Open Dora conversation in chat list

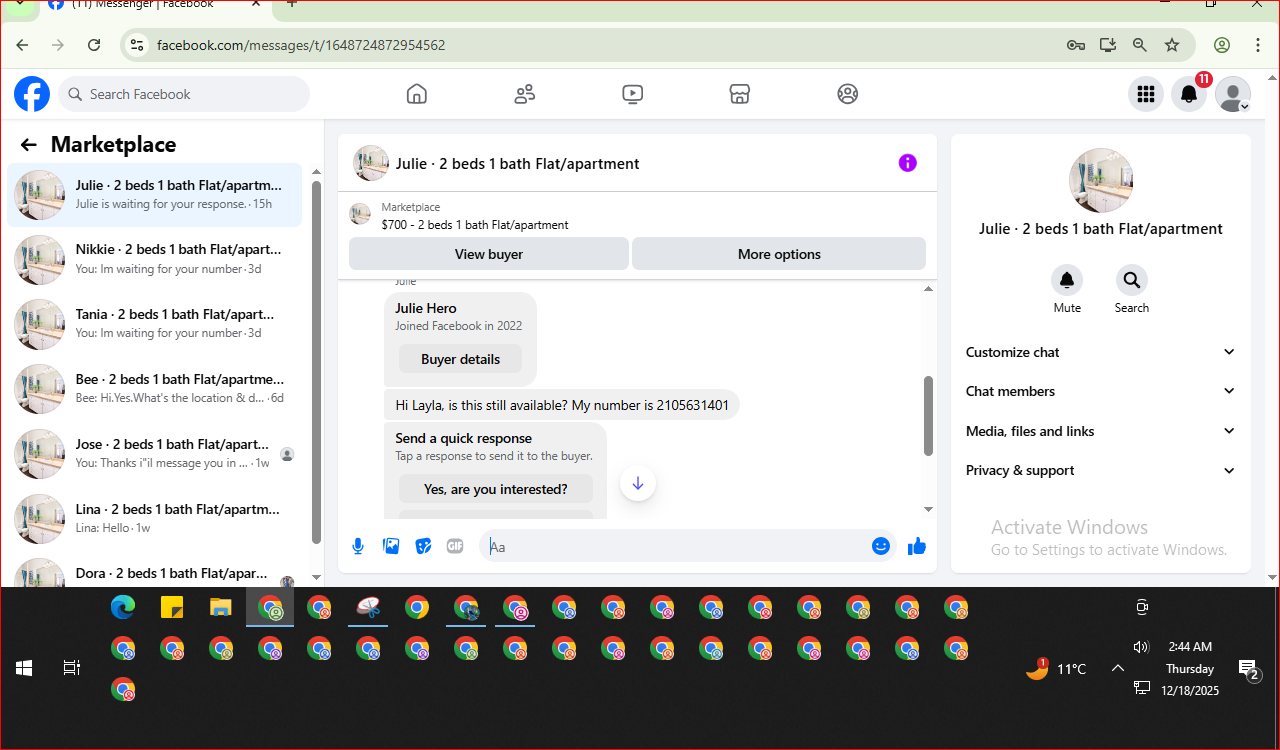(155, 572)
